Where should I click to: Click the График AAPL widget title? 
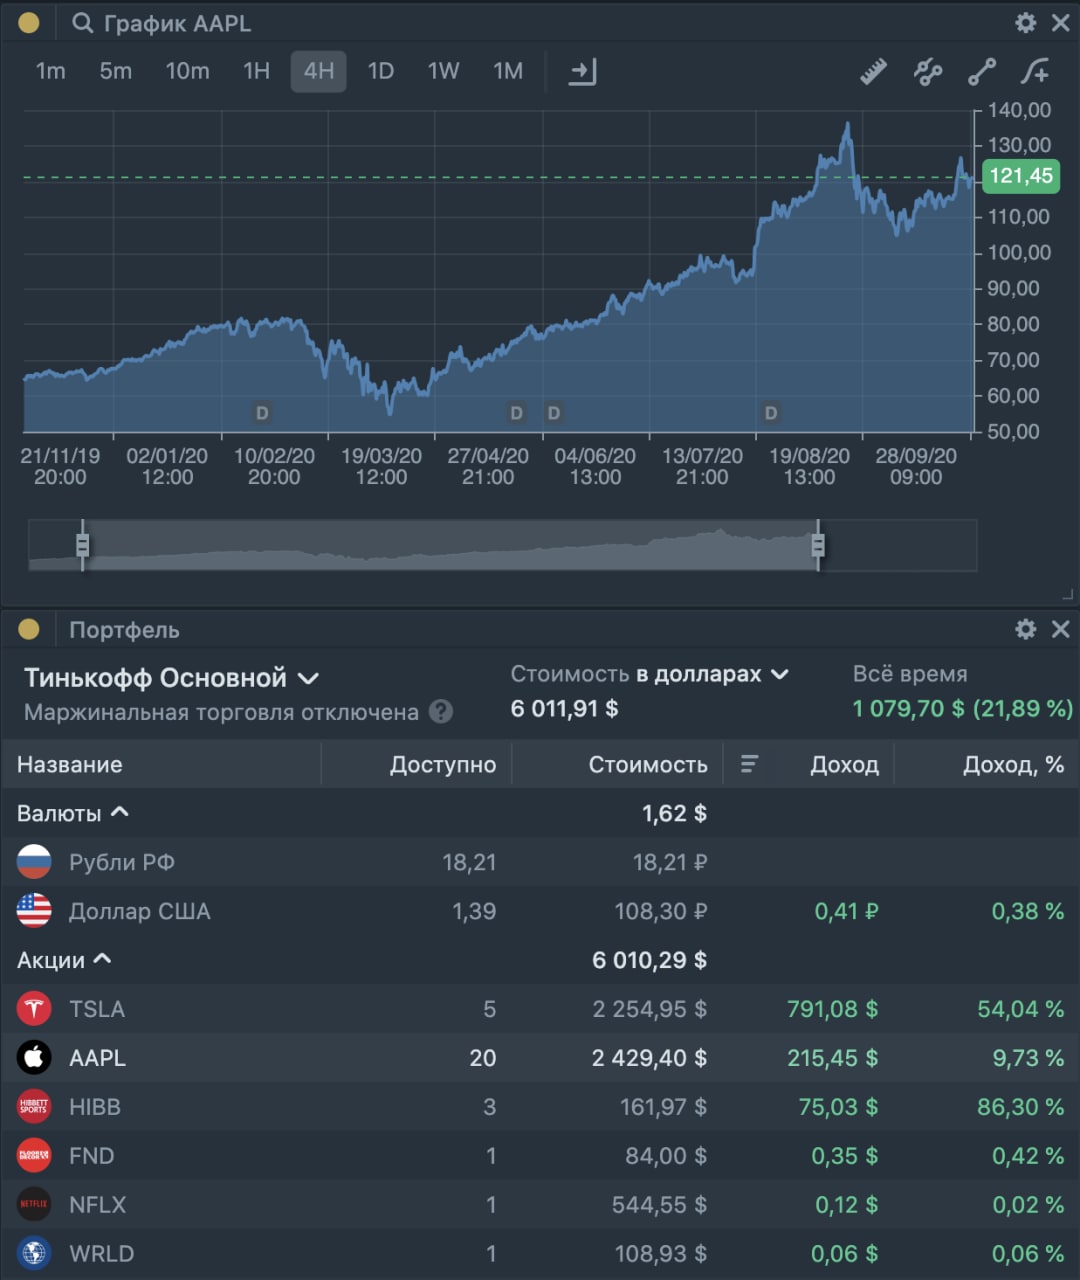178,23
